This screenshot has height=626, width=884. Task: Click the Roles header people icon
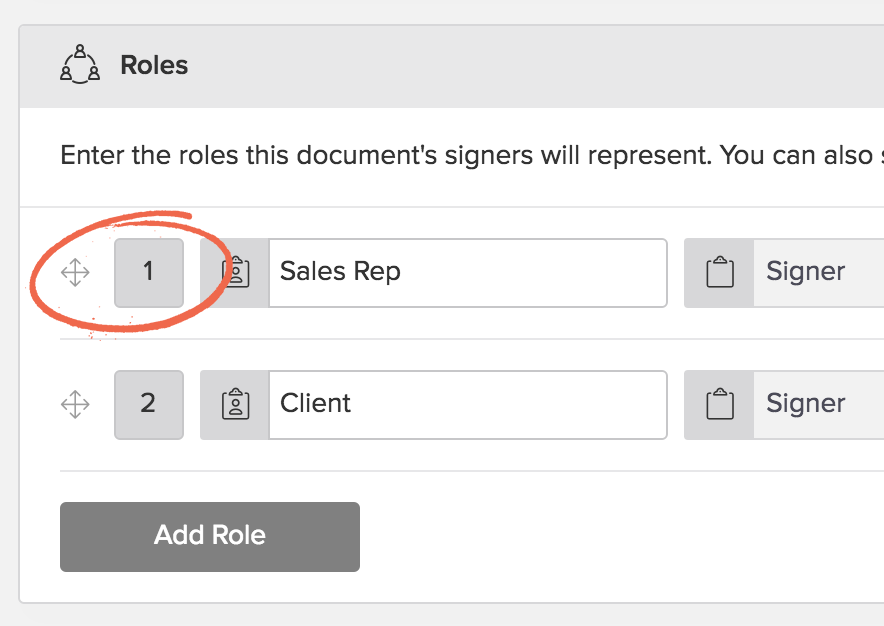80,64
